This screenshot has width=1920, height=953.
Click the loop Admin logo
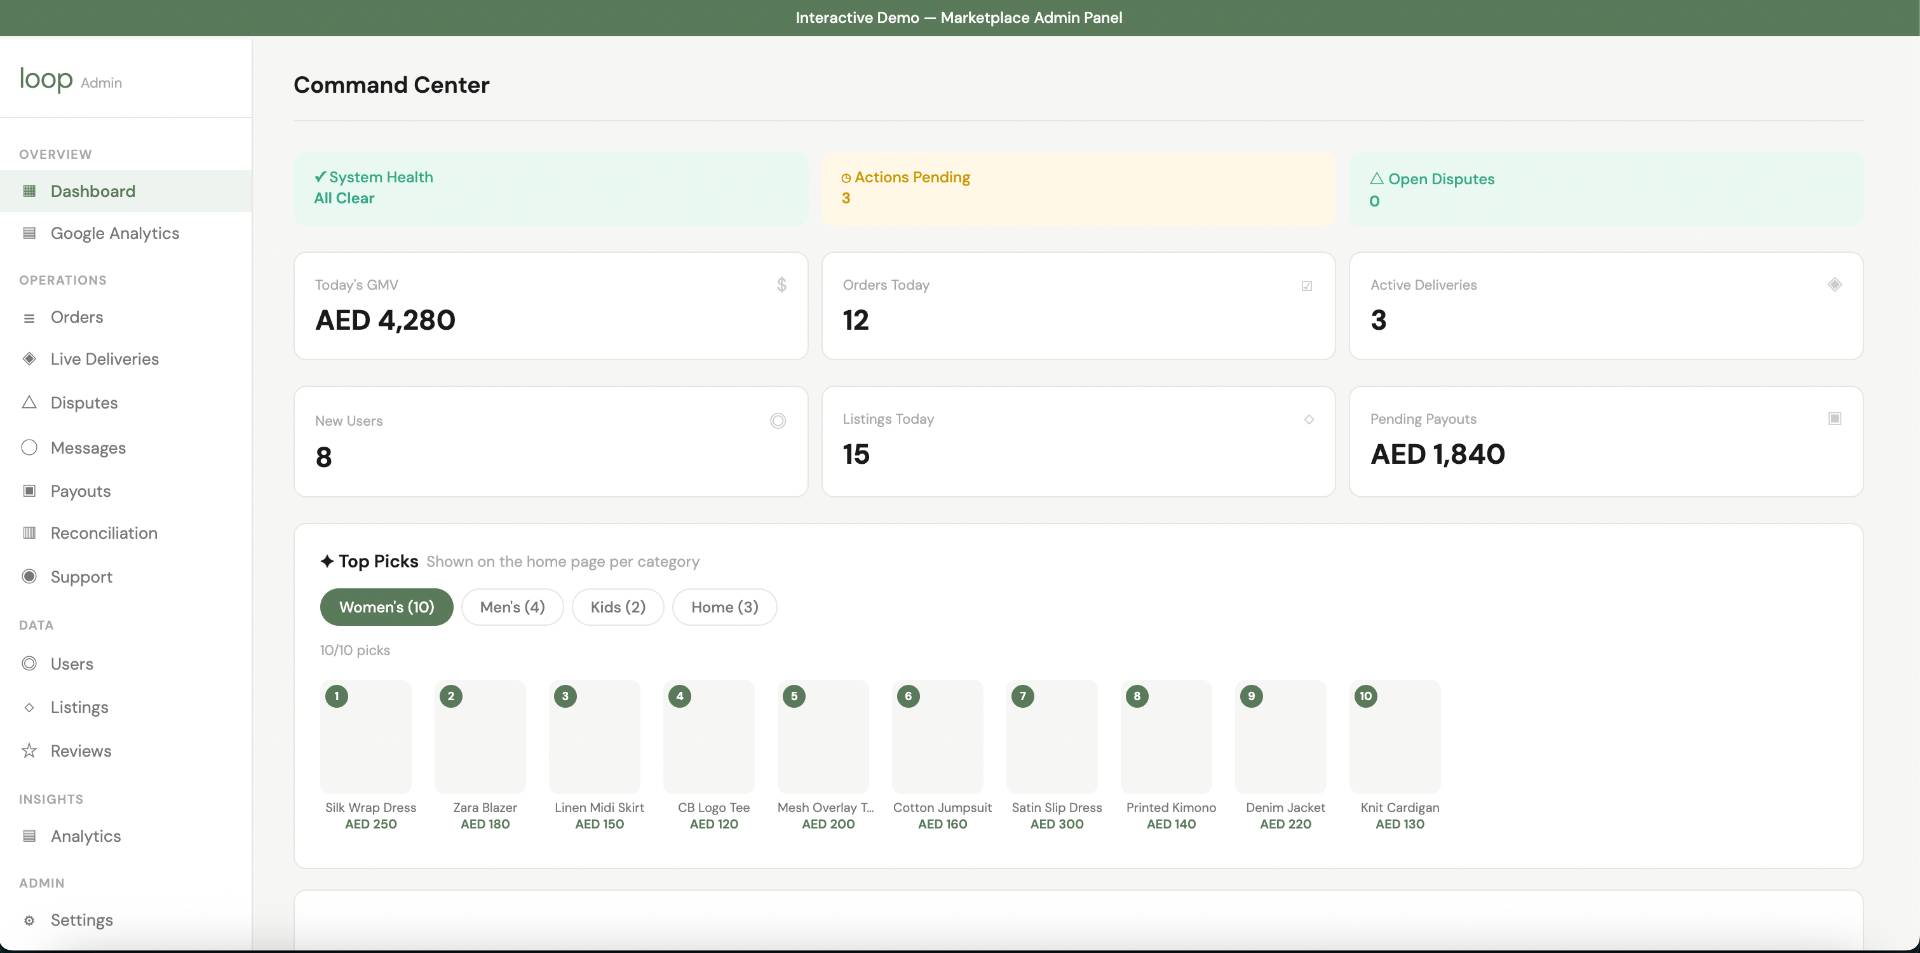click(x=71, y=80)
